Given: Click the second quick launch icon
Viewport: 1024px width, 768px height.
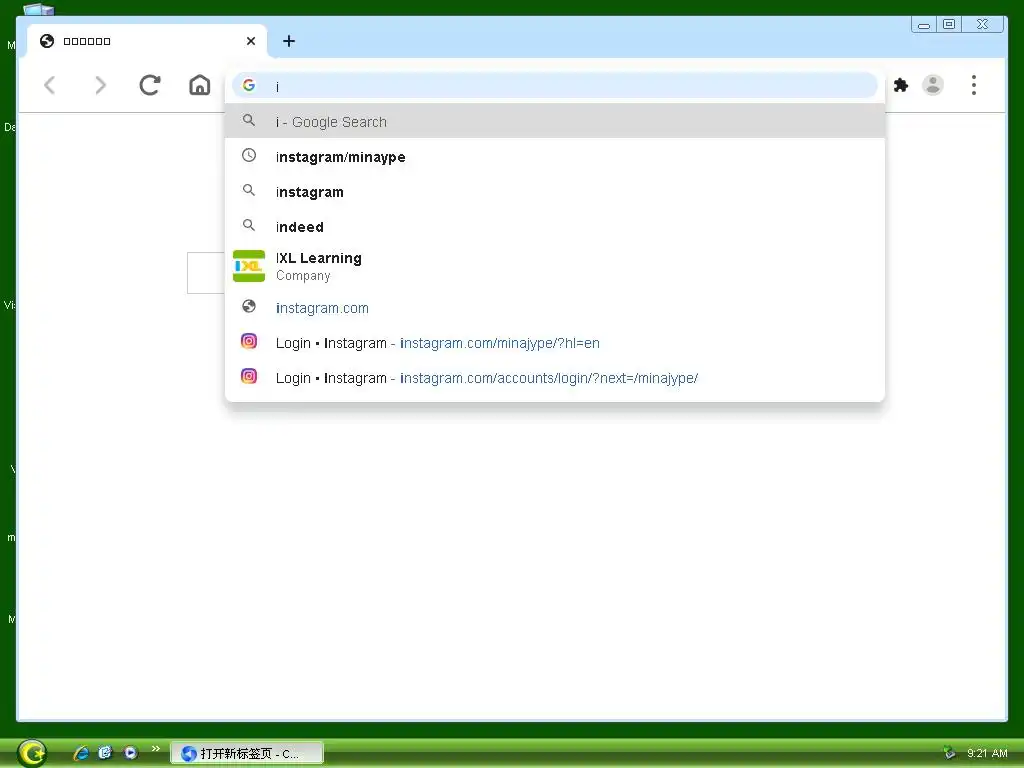Looking at the screenshot, I should point(105,753).
